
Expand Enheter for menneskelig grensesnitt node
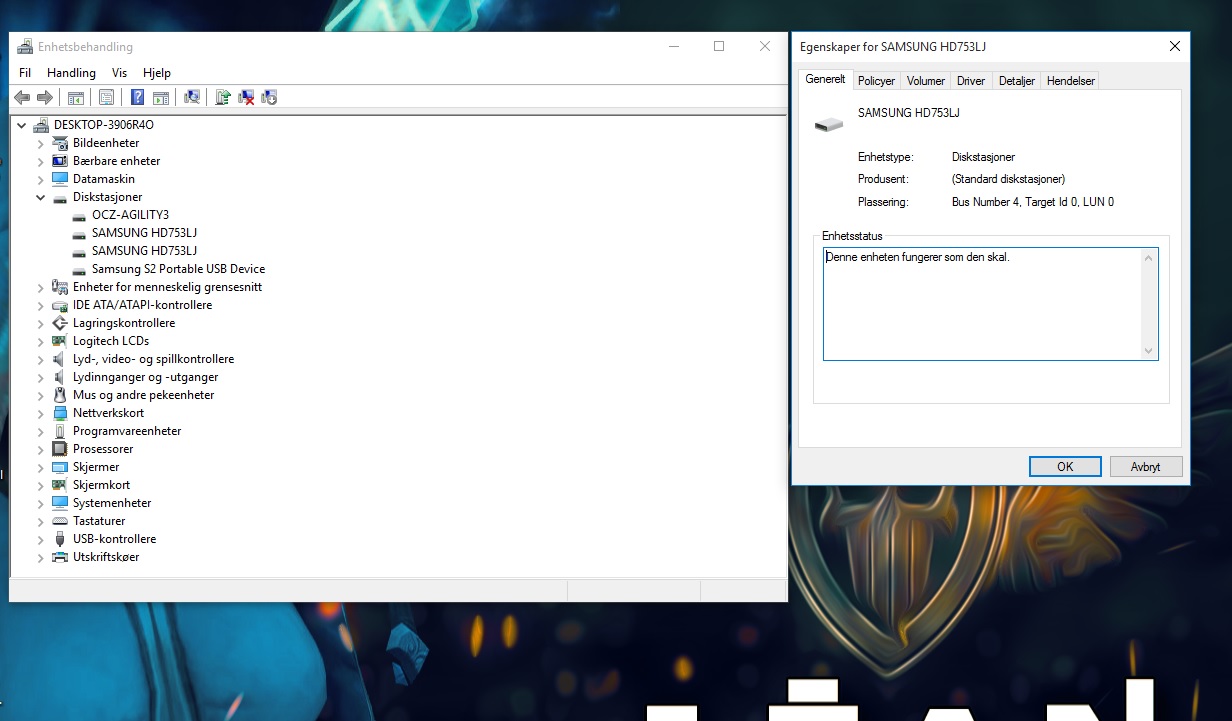pos(41,287)
